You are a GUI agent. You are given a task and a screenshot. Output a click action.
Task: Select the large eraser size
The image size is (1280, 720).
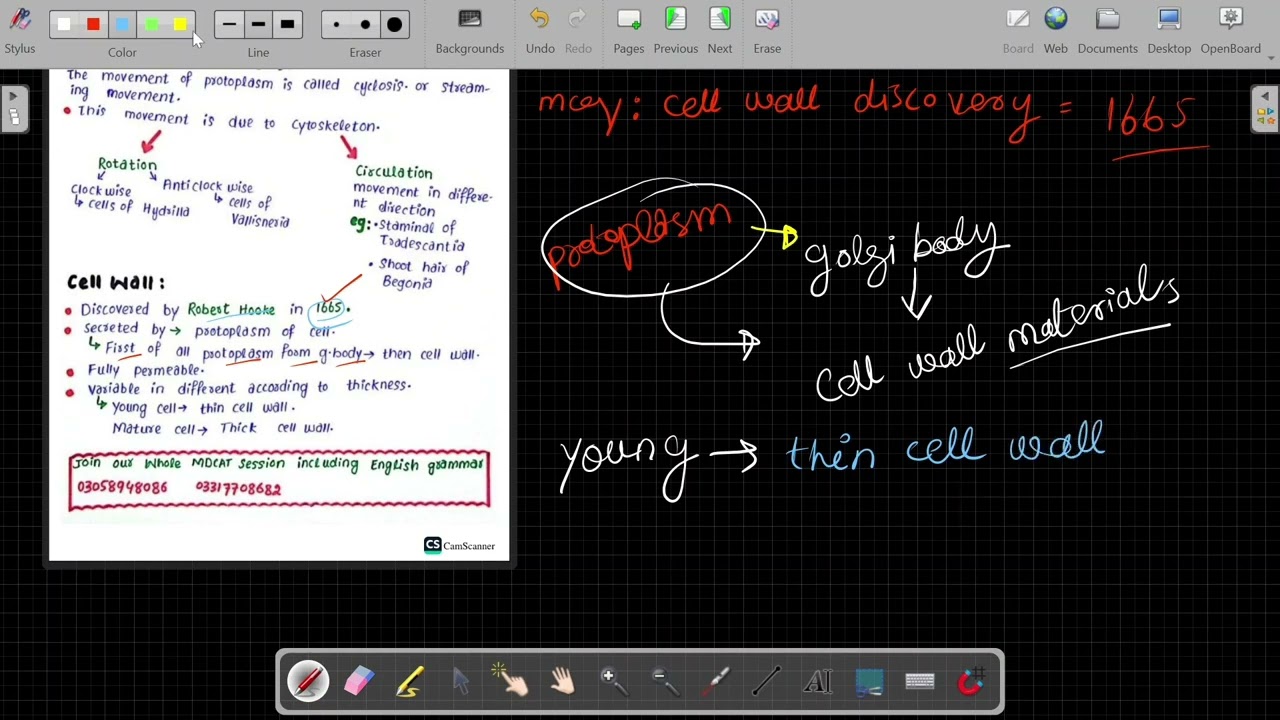click(394, 24)
